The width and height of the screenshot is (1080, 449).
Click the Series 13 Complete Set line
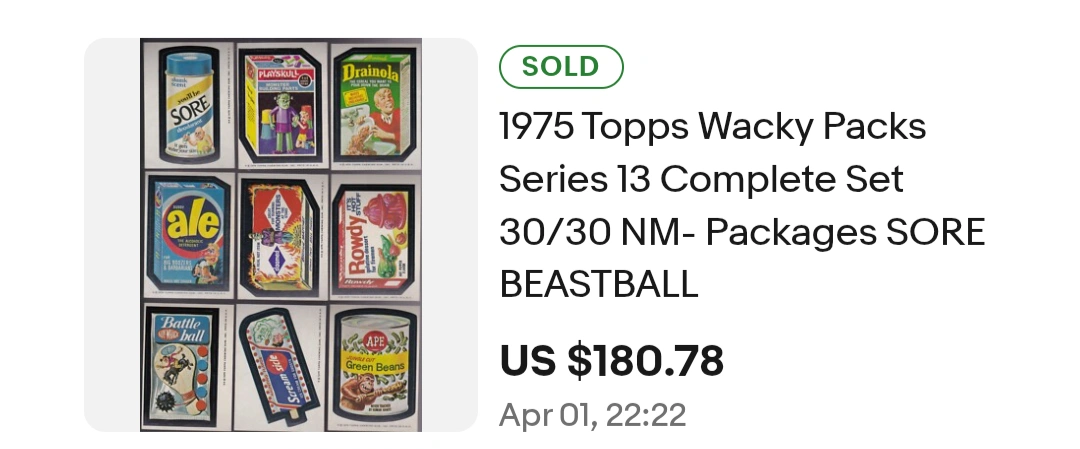[701, 179]
